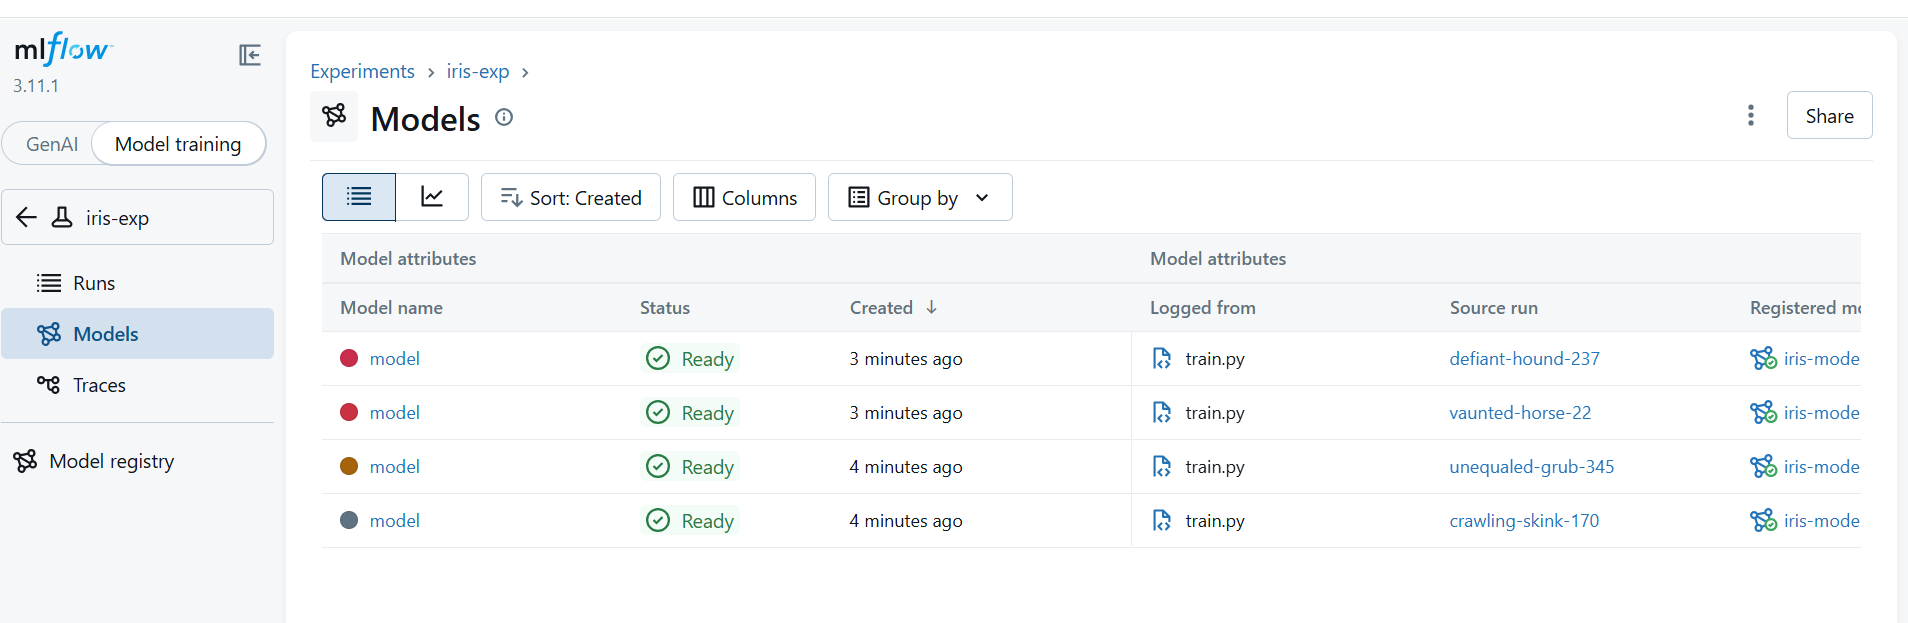Open the info tooltip next to Models title
Screen dimensions: 1908x623
(504, 117)
